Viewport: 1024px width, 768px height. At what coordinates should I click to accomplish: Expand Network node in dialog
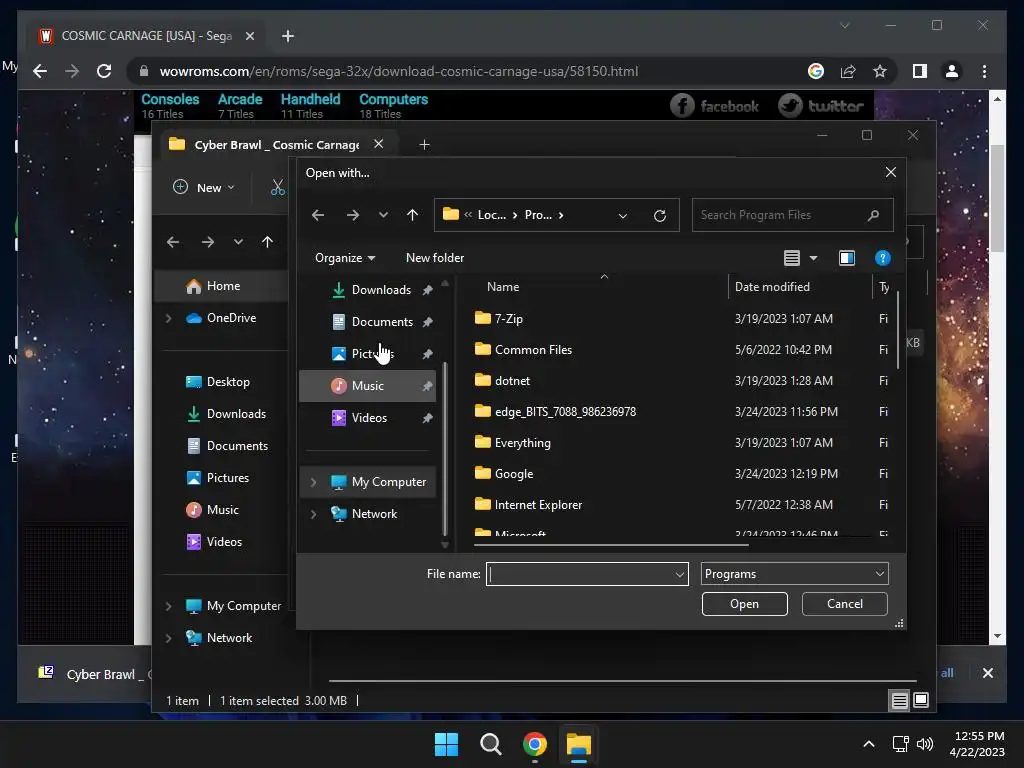313,514
